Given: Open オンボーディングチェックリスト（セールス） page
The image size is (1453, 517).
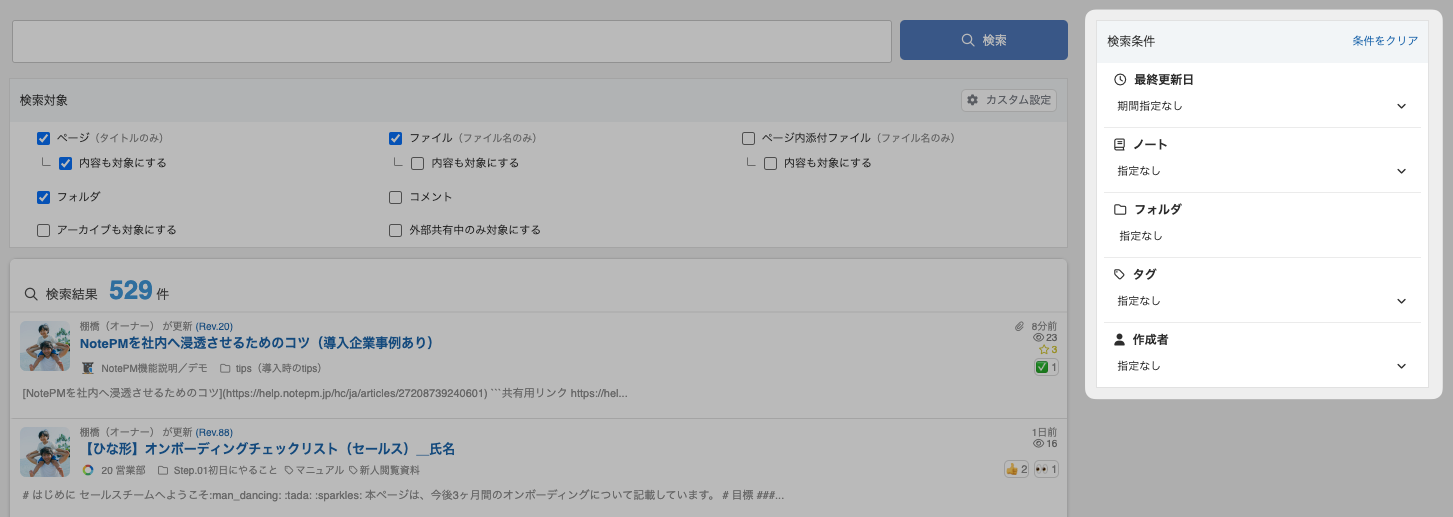Looking at the screenshot, I should [268, 449].
